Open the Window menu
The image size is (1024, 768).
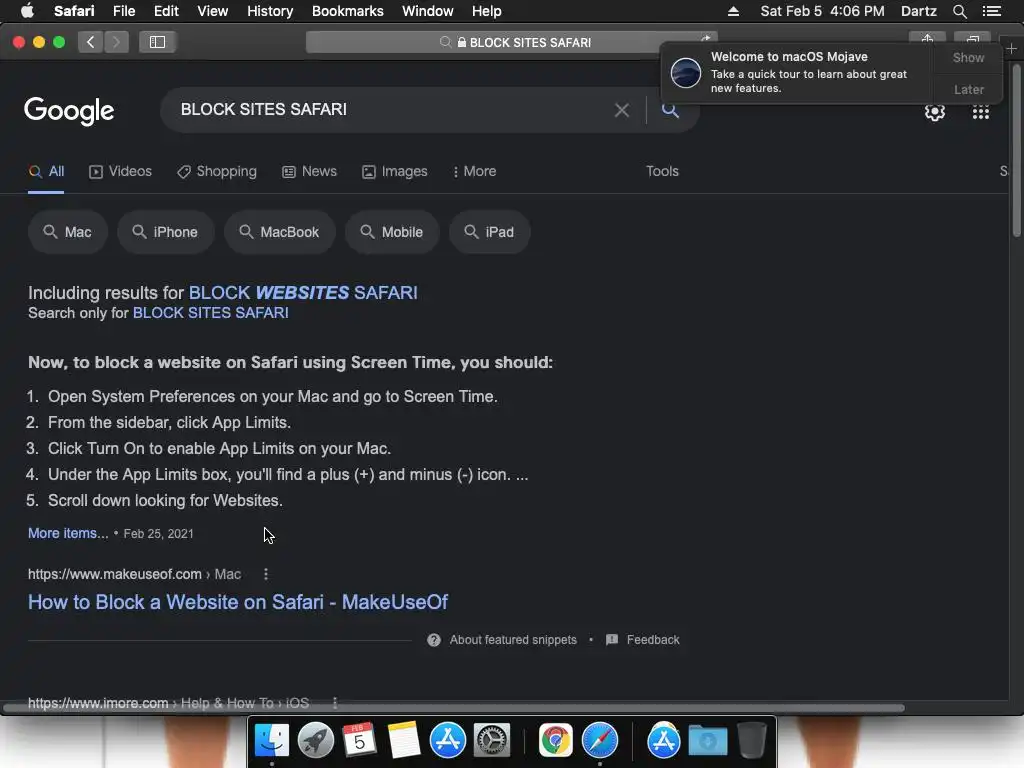coord(428,11)
